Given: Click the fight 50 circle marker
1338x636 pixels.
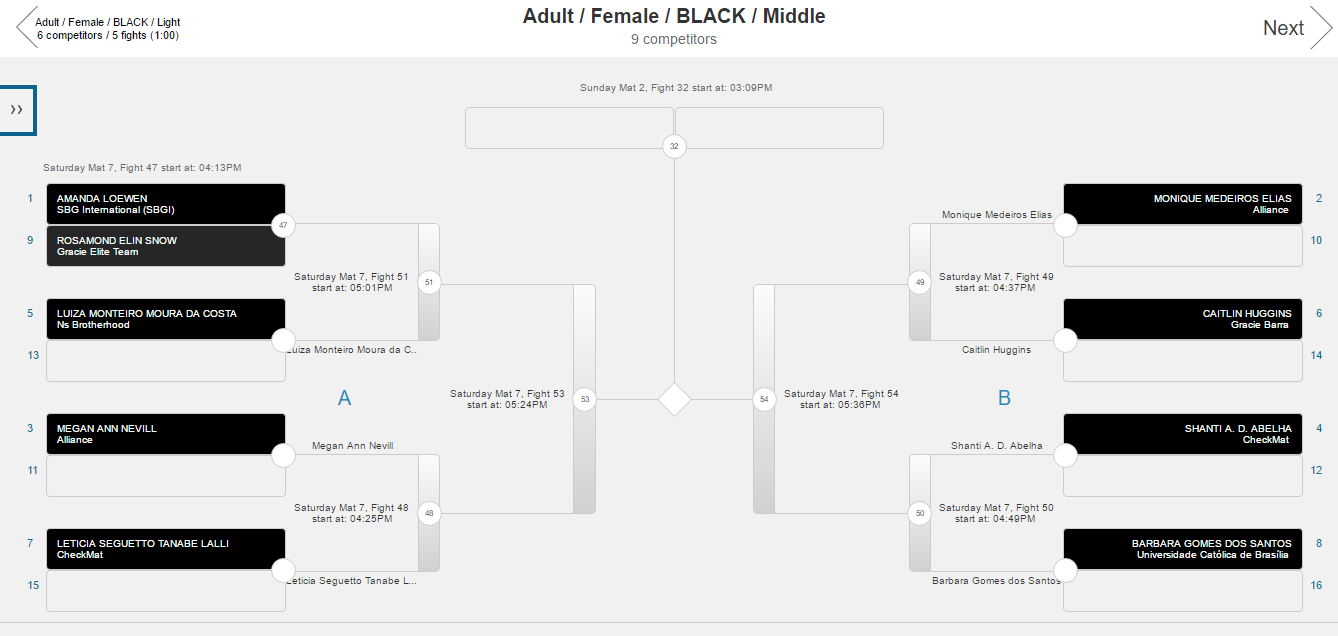Looking at the screenshot, I should 920,513.
